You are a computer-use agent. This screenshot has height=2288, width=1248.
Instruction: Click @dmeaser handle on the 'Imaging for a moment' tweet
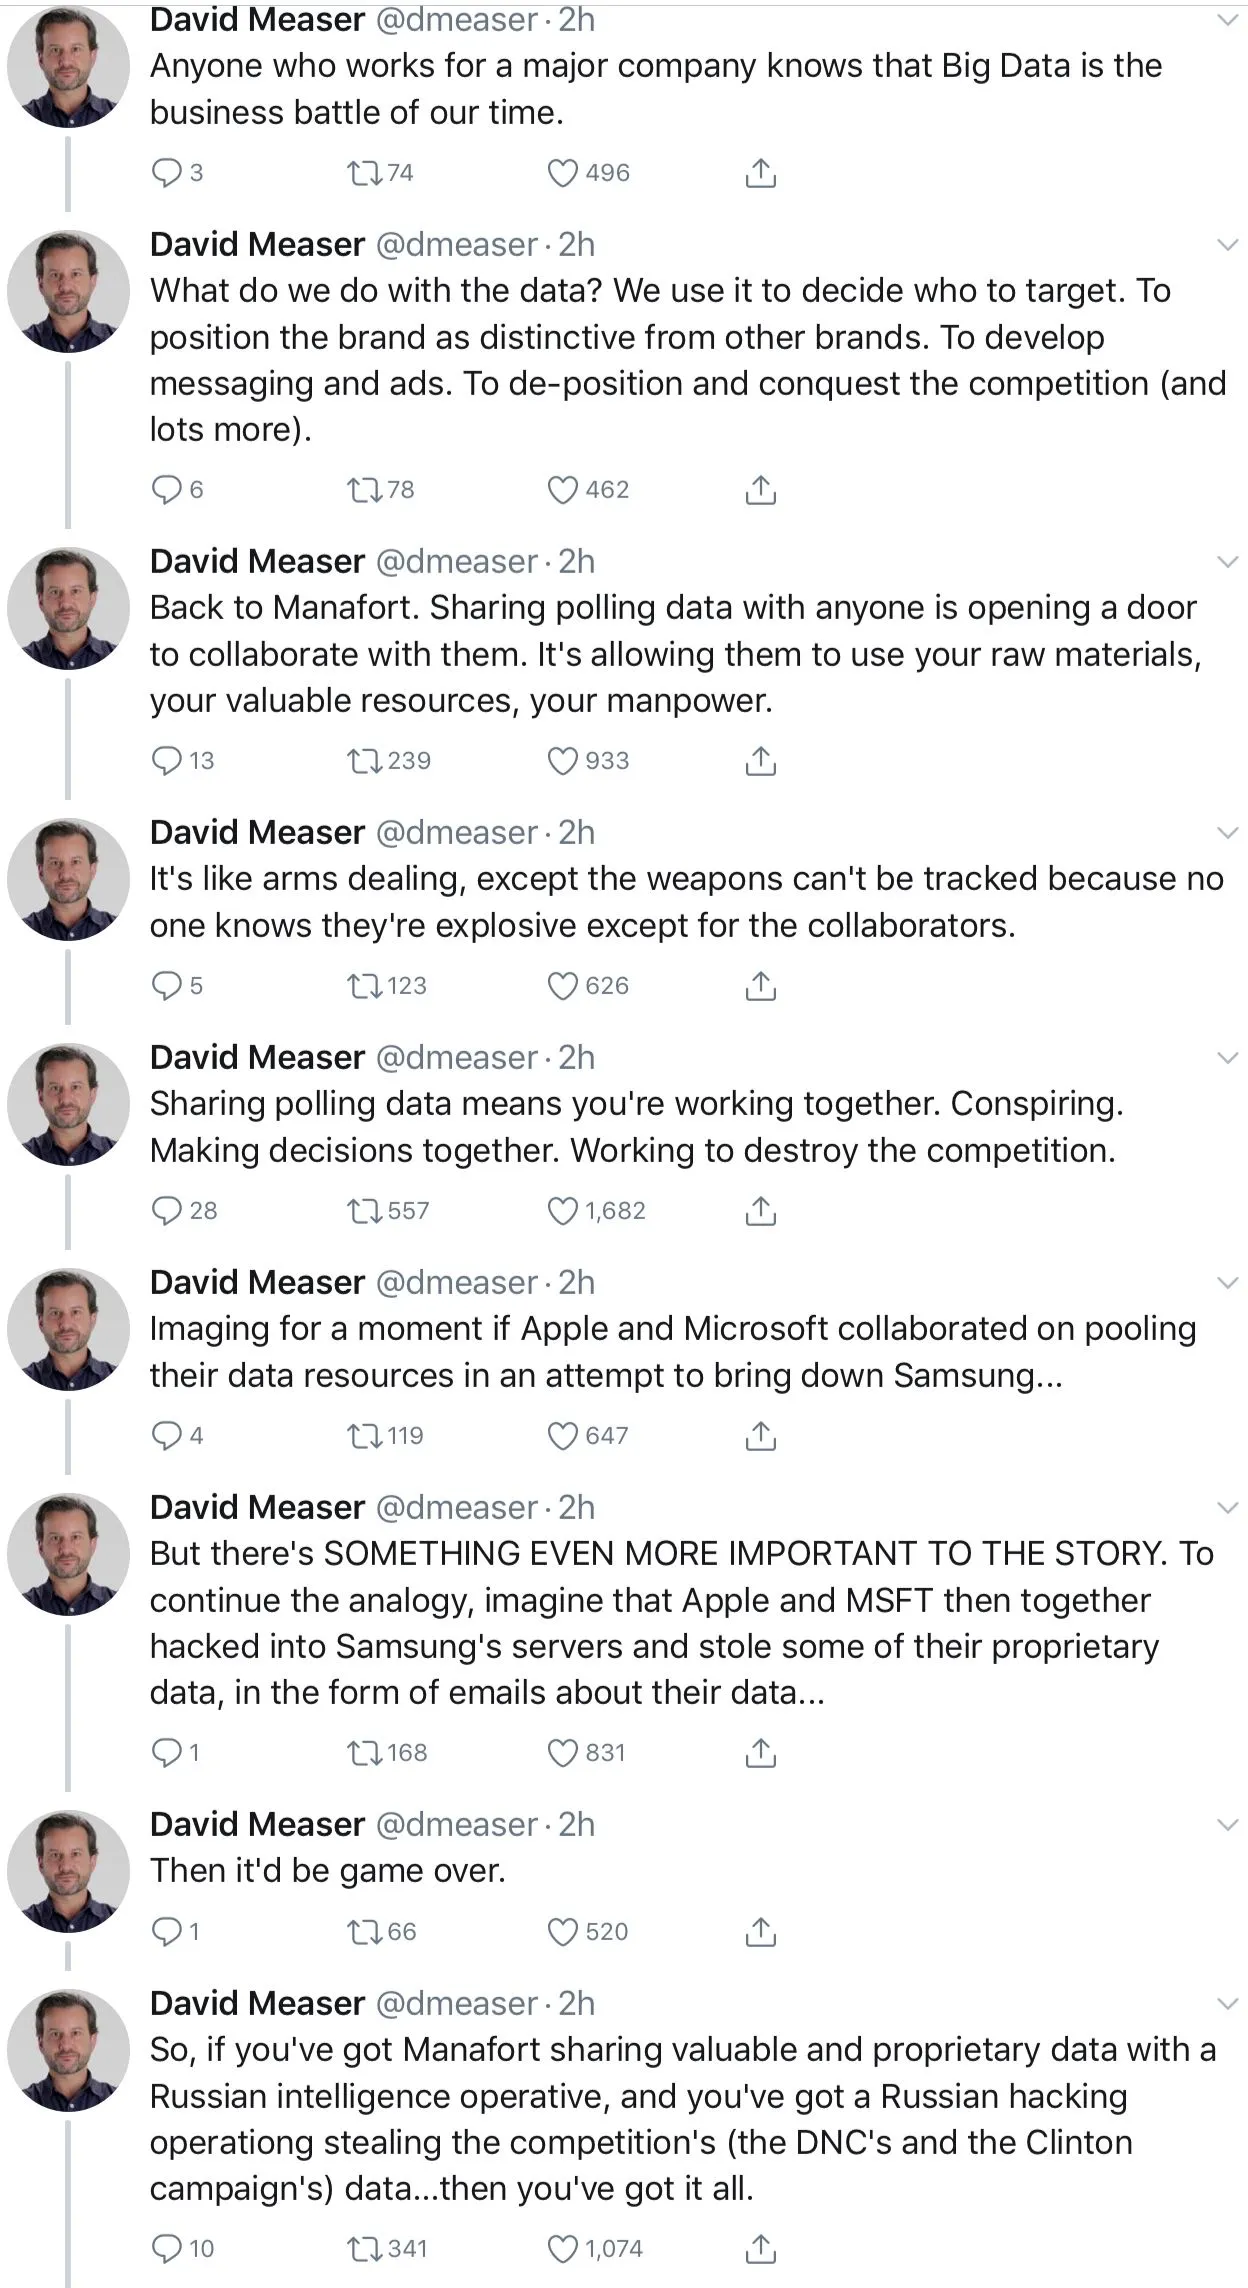click(456, 1283)
